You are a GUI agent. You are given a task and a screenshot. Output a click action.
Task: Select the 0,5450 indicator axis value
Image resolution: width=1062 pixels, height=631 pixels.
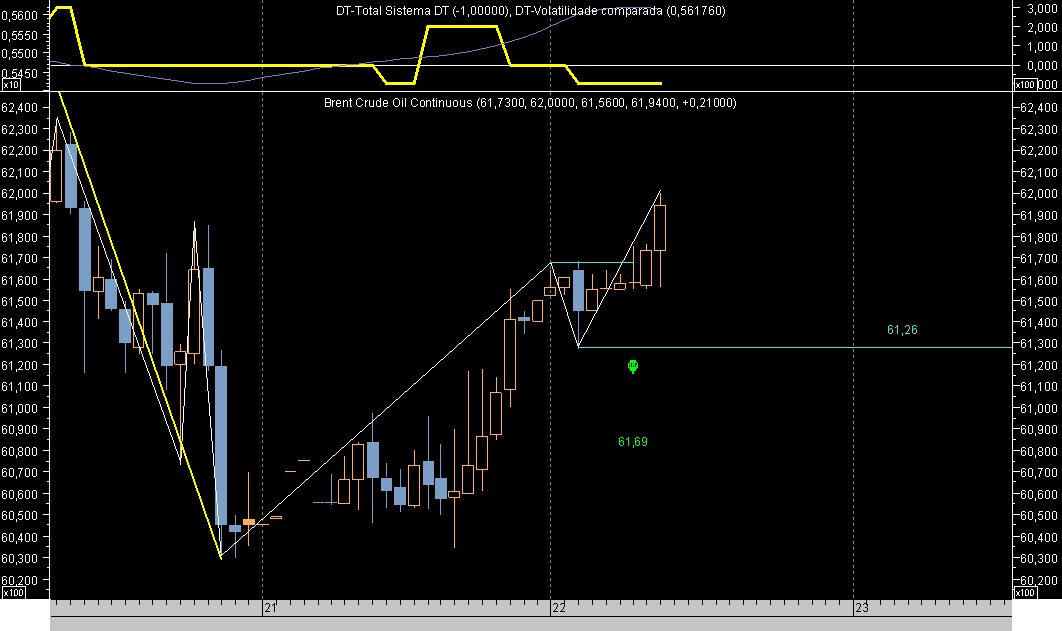click(x=20, y=72)
